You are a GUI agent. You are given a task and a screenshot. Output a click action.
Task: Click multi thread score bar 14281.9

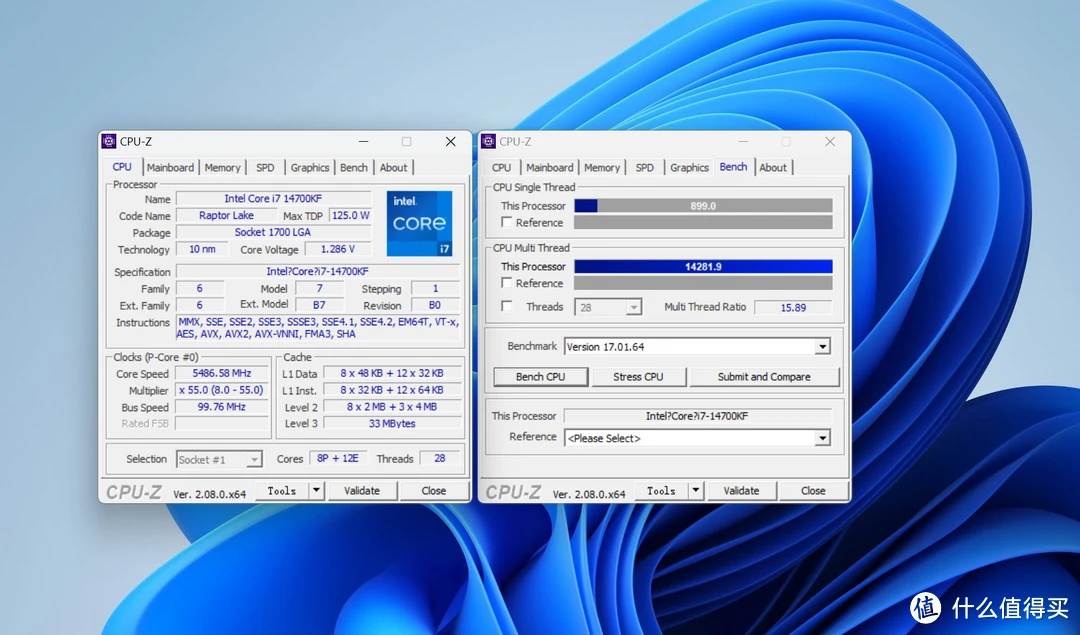pyautogui.click(x=703, y=266)
